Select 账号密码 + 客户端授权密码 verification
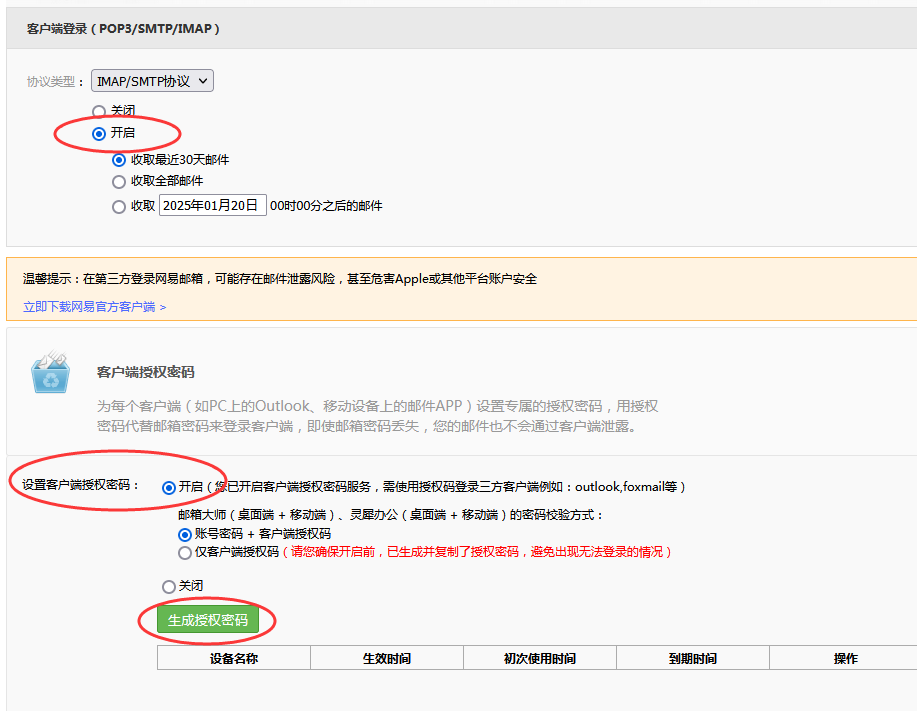917x711 pixels. (x=182, y=535)
